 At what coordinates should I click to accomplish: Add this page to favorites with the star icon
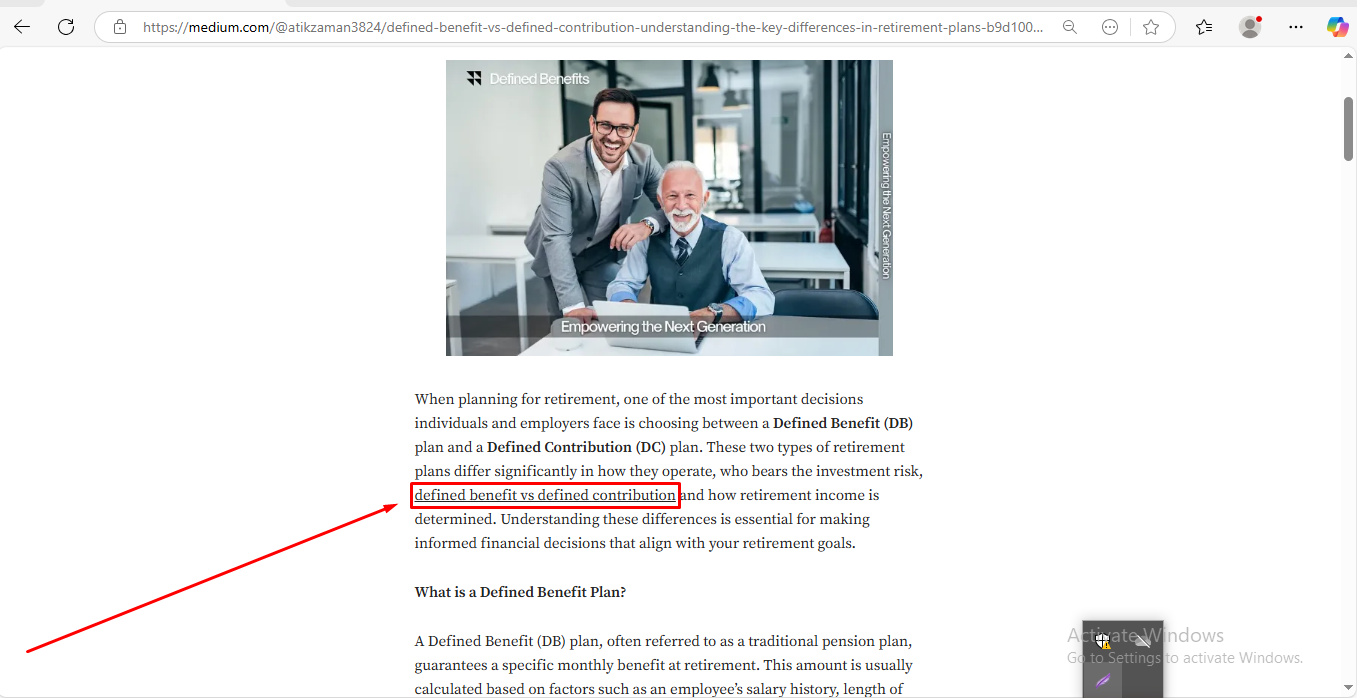pos(1151,27)
